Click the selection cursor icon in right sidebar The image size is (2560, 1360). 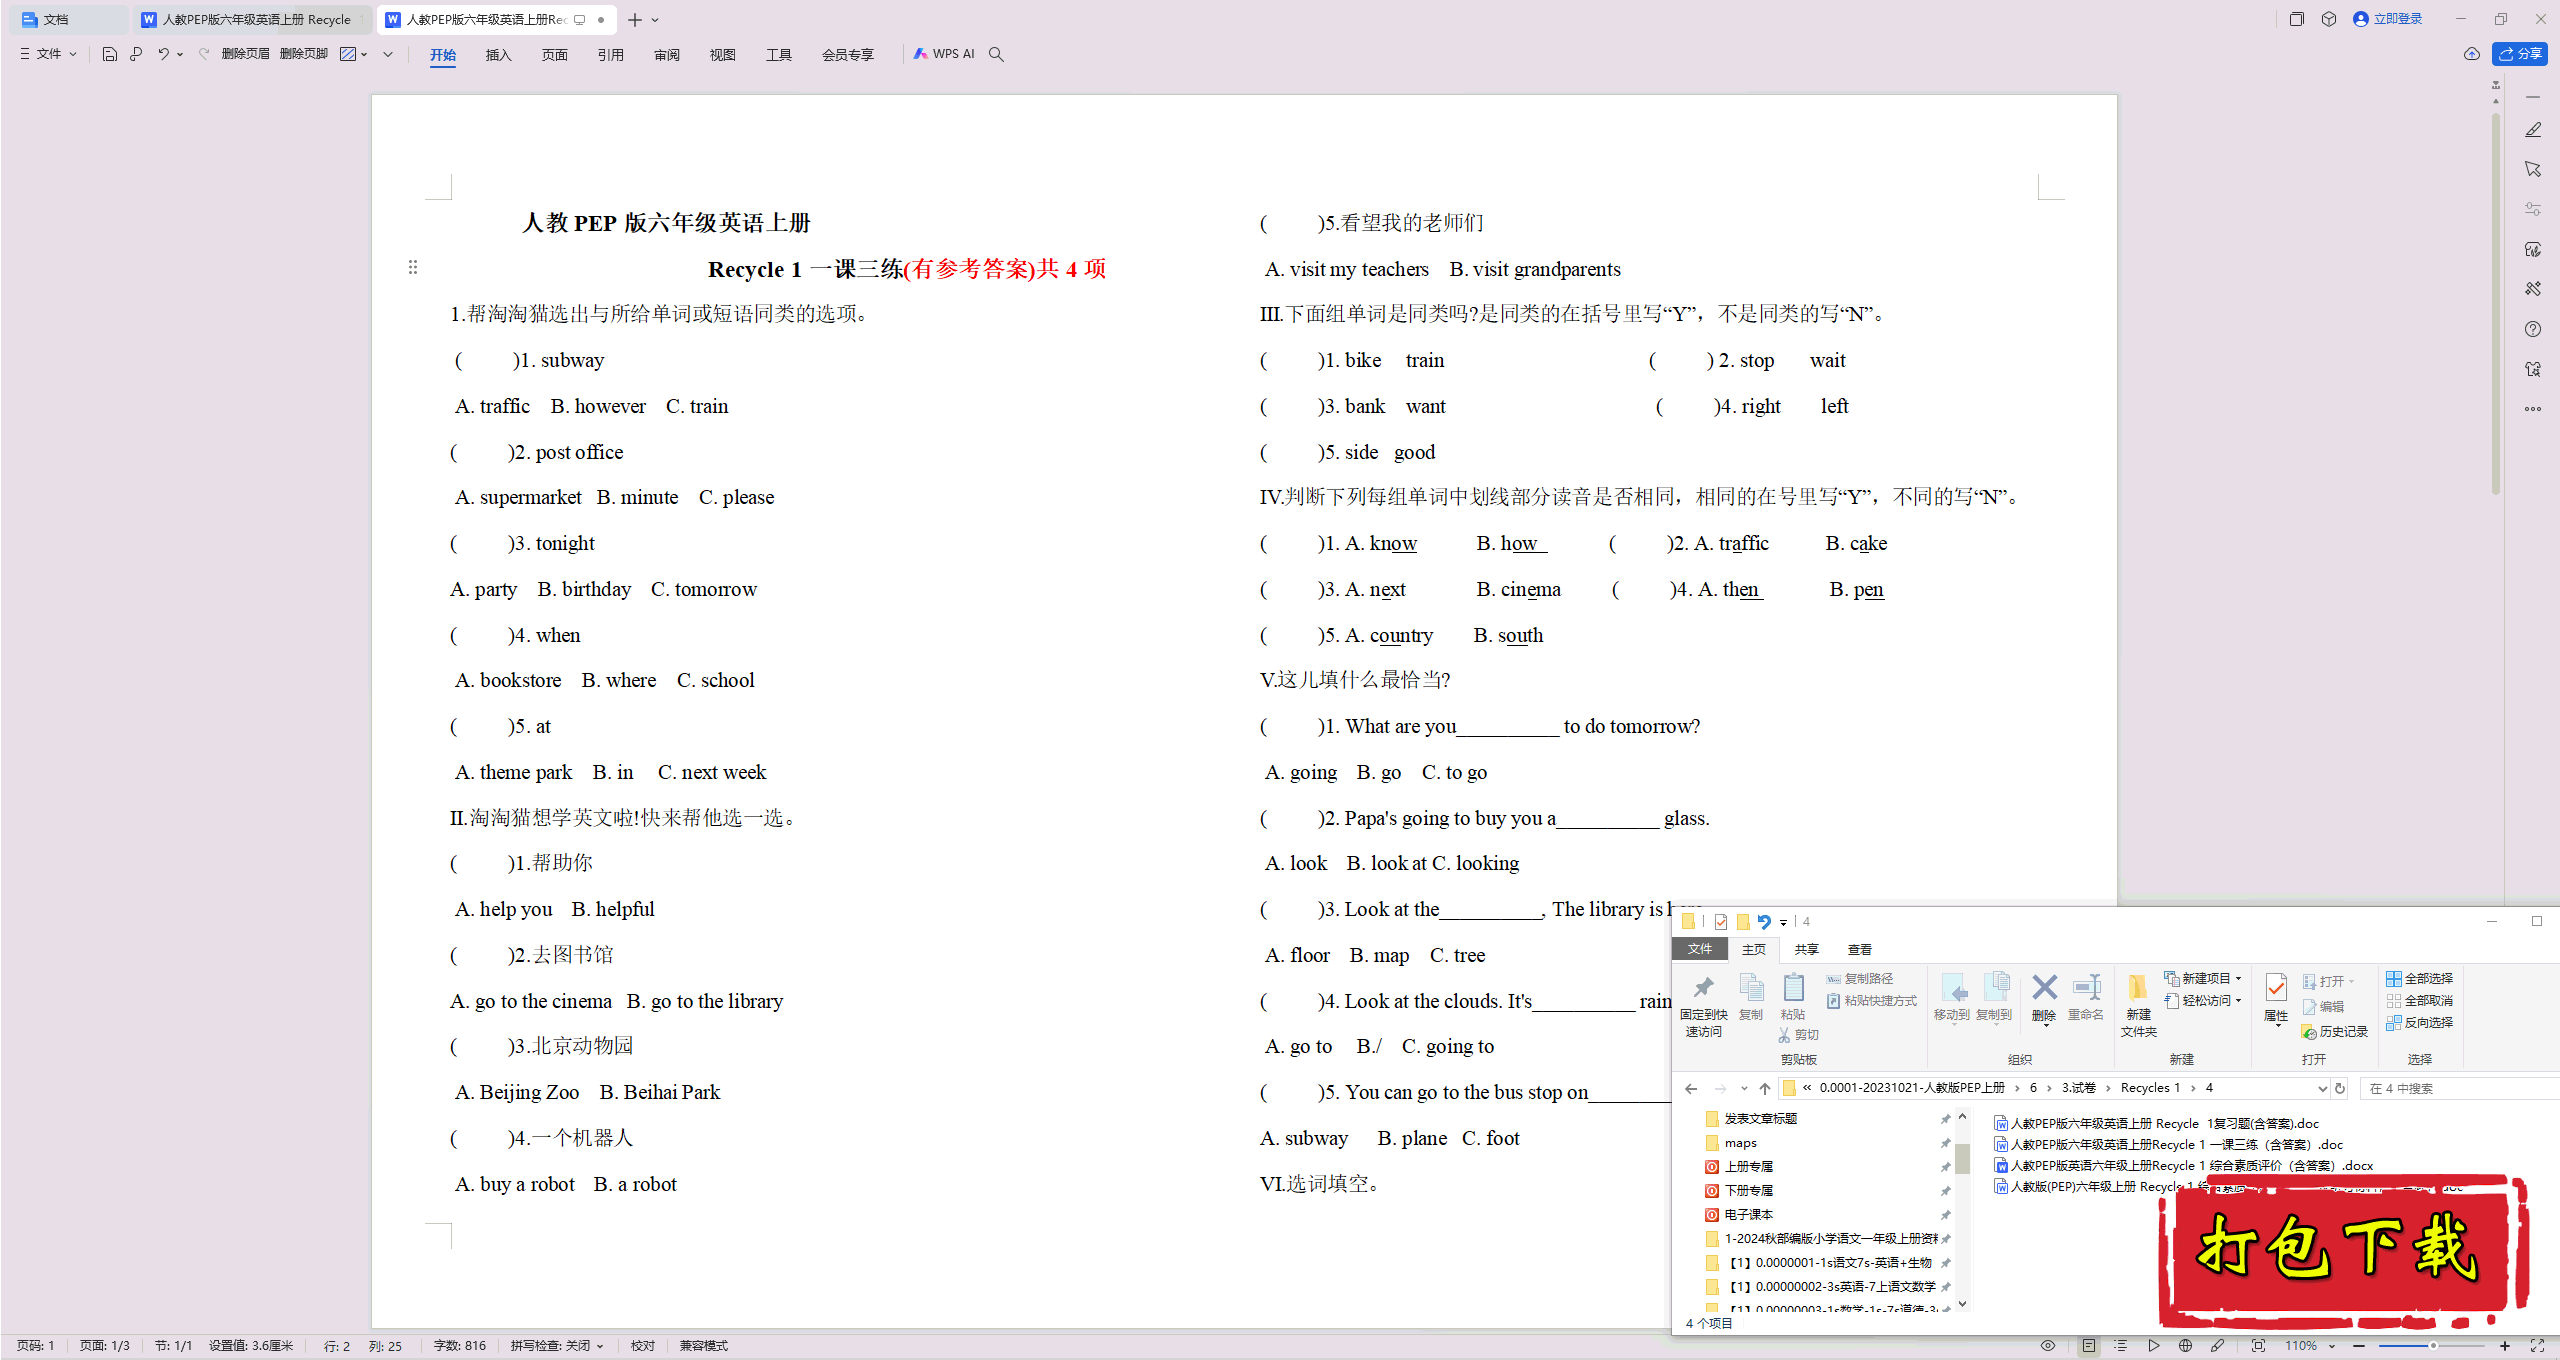click(2533, 170)
